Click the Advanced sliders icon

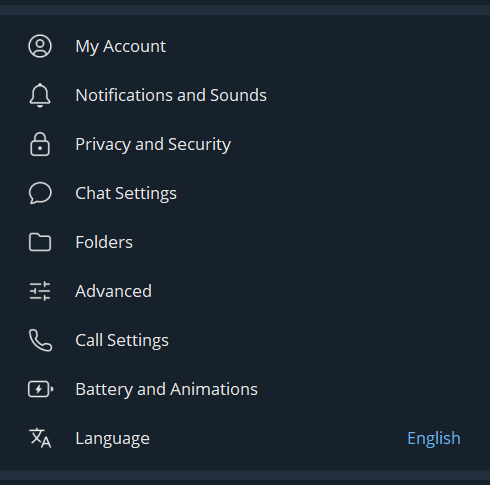(40, 291)
